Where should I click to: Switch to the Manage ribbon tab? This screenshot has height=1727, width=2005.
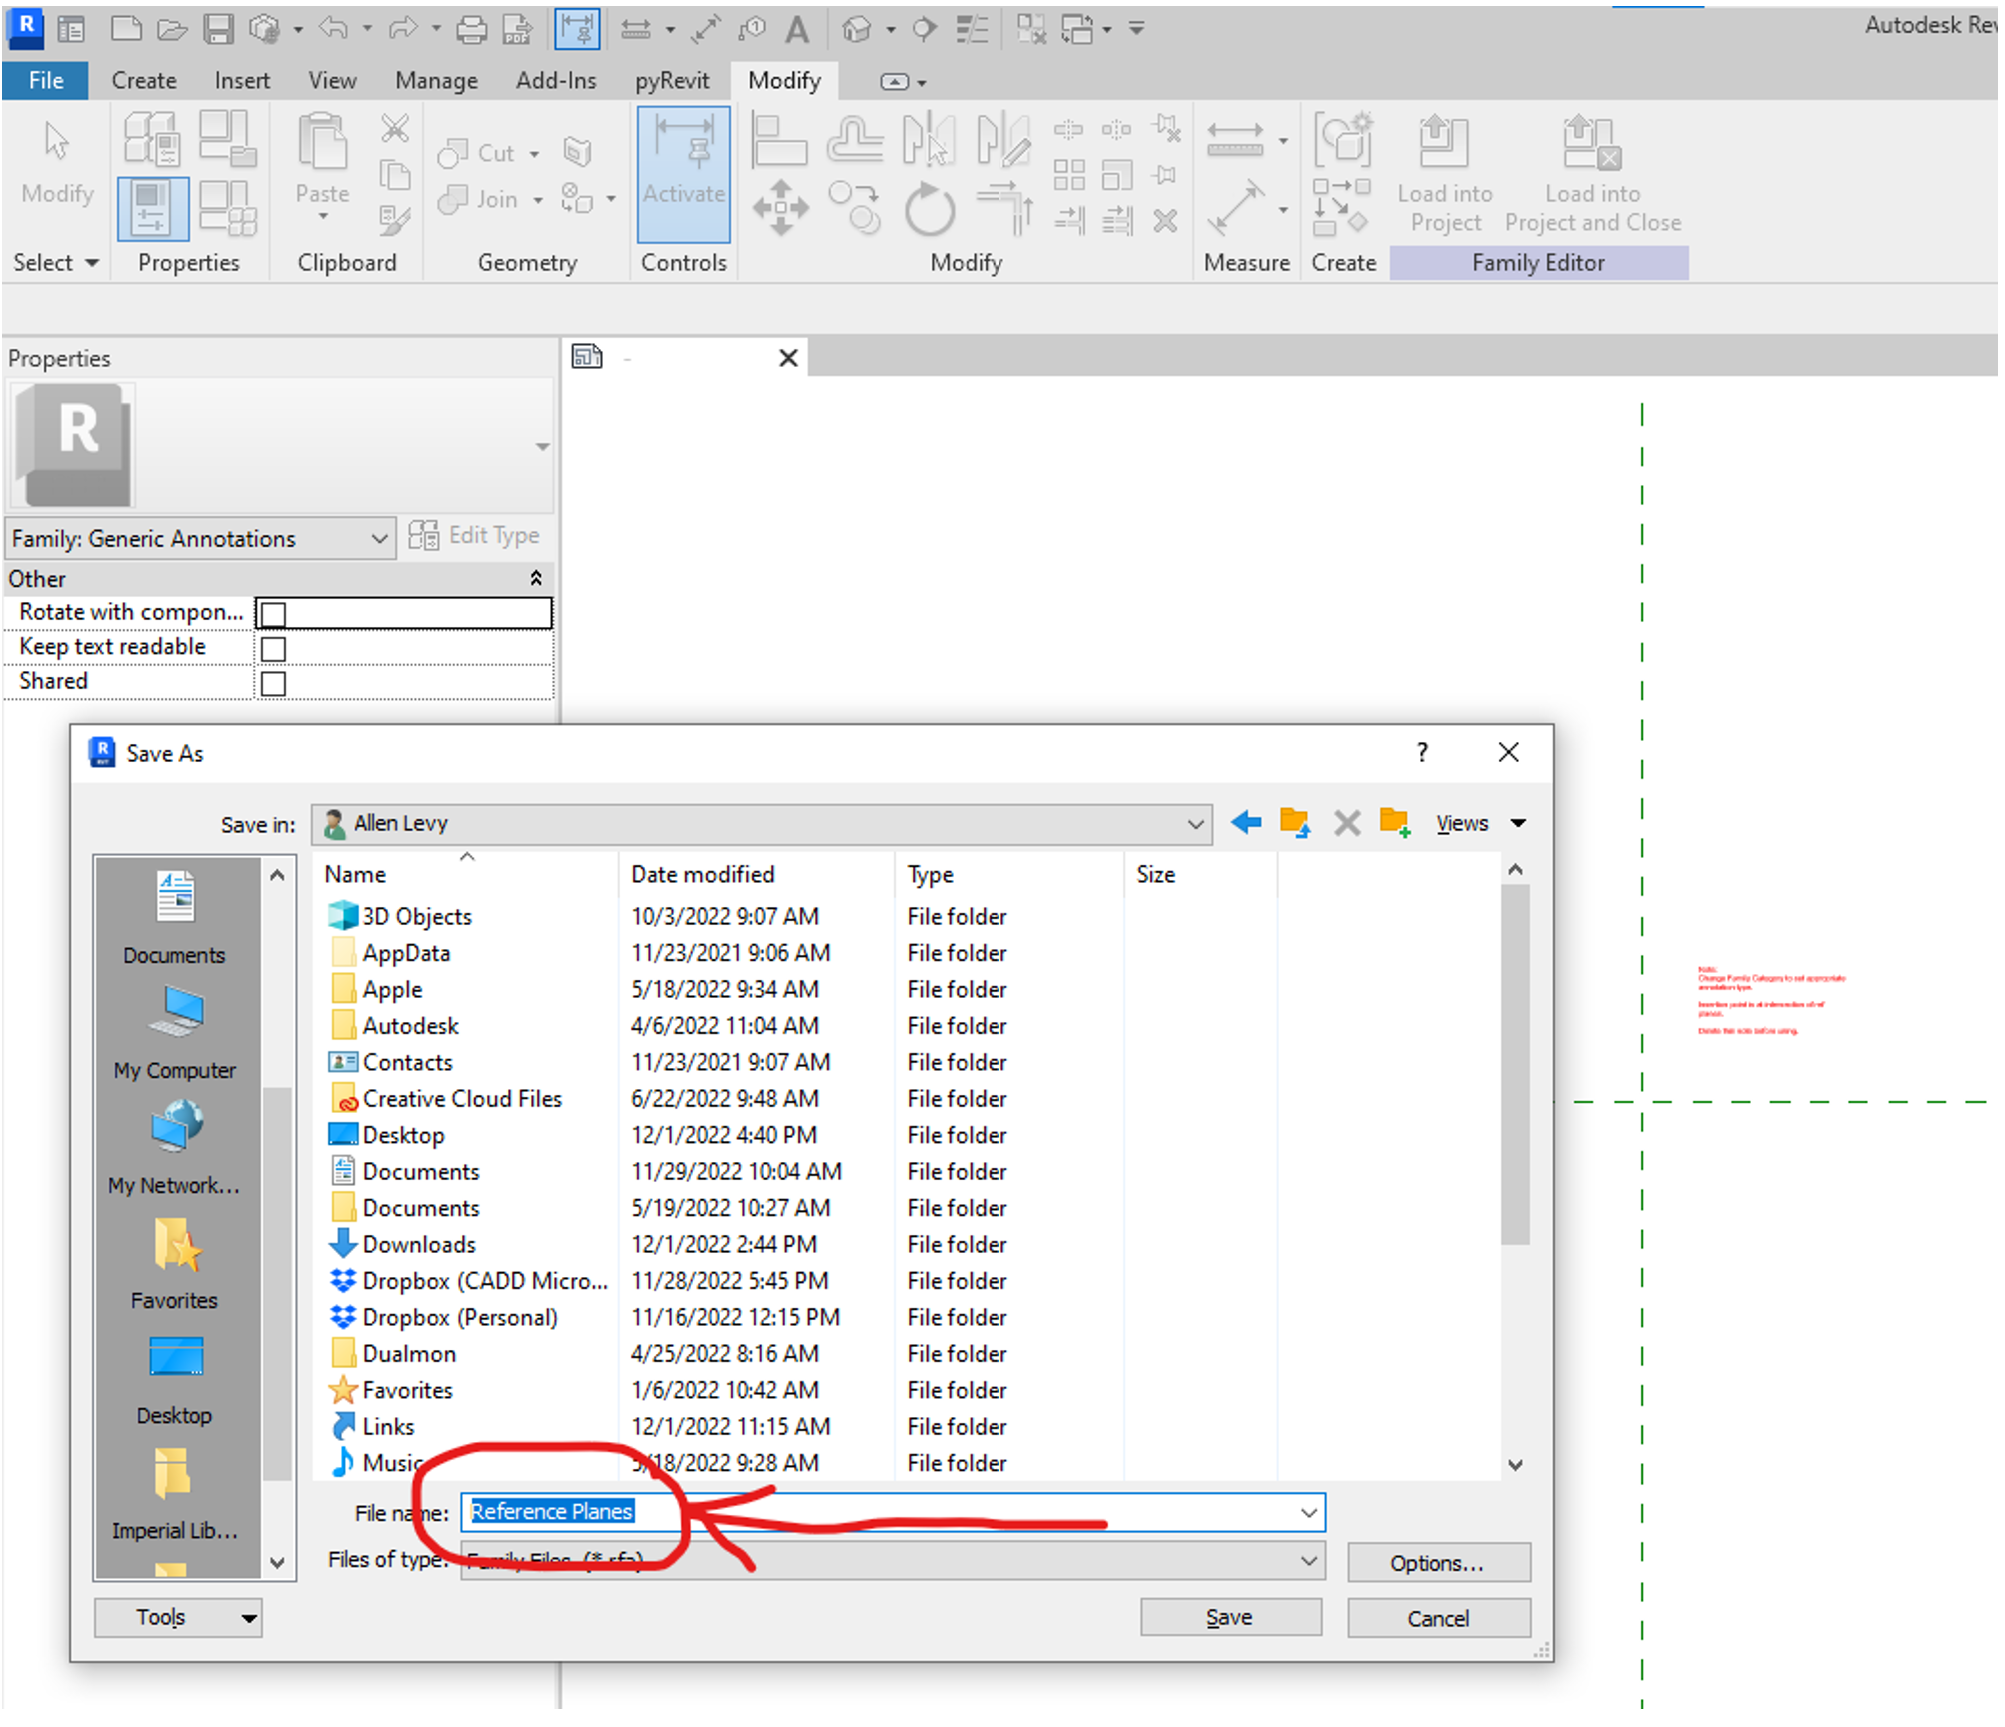(436, 81)
